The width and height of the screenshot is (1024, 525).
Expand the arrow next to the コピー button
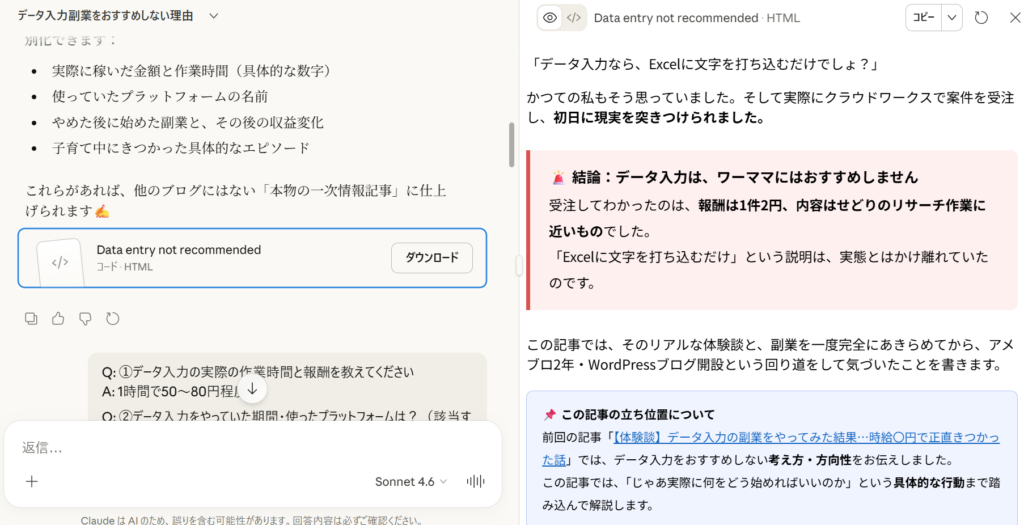(951, 18)
